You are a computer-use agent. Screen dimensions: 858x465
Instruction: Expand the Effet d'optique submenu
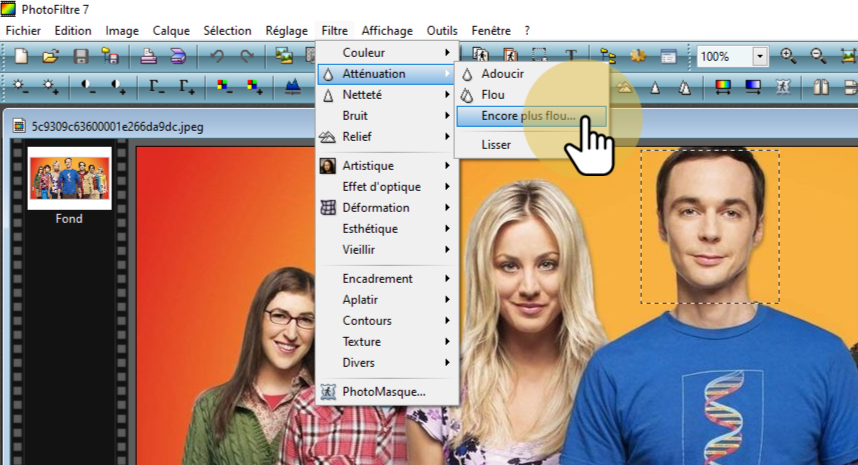point(387,187)
